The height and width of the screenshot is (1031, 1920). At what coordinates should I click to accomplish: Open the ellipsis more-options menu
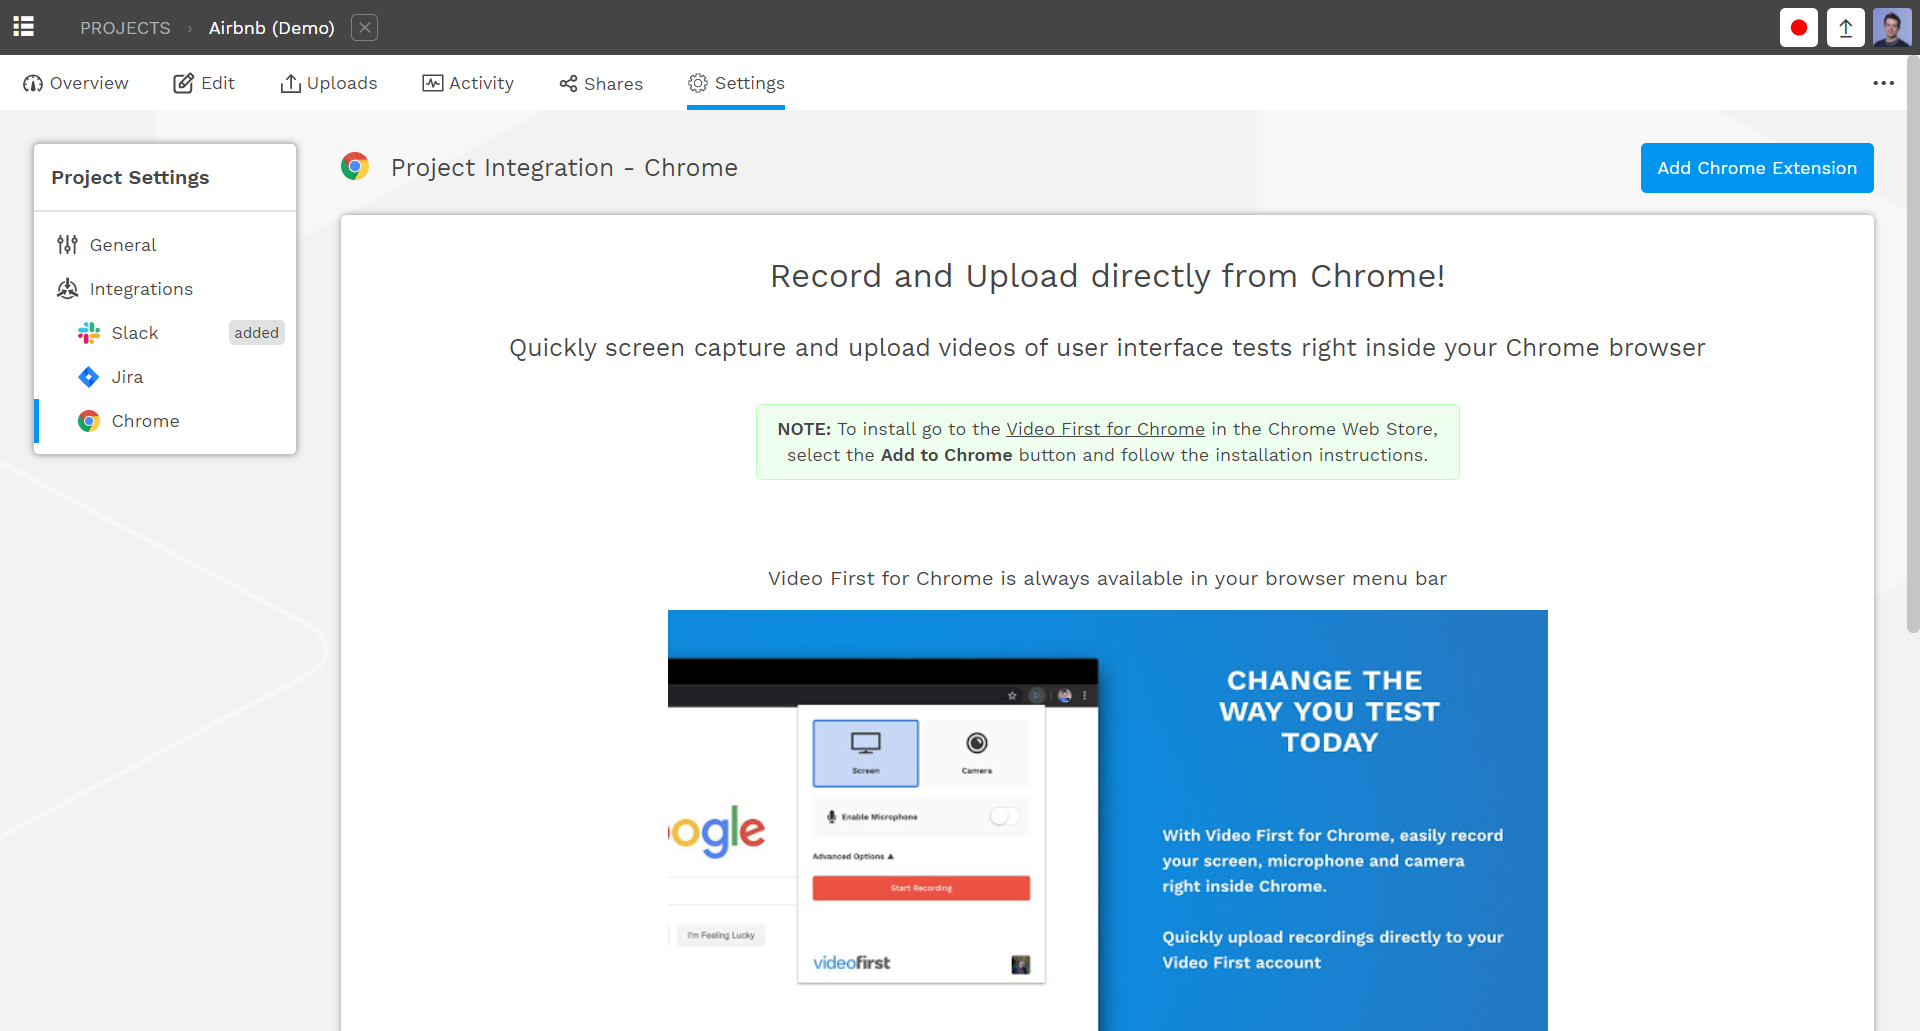pos(1884,83)
